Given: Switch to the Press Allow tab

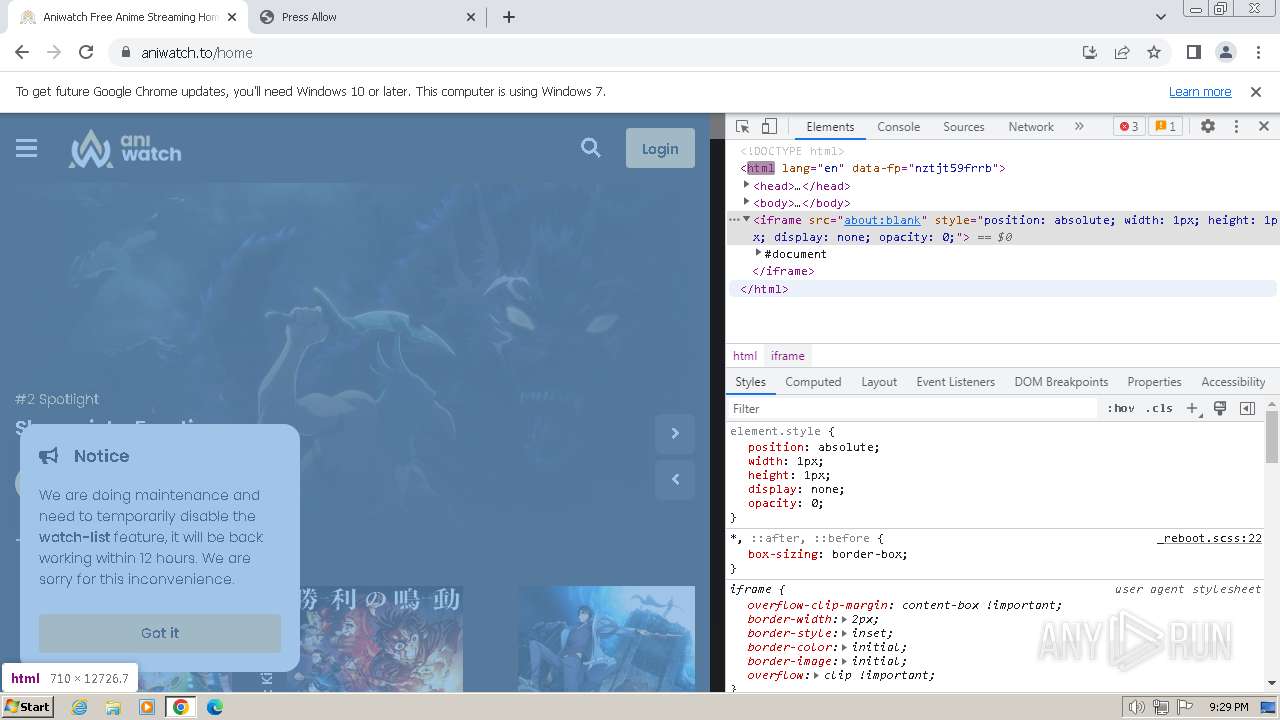Looking at the screenshot, I should [367, 17].
